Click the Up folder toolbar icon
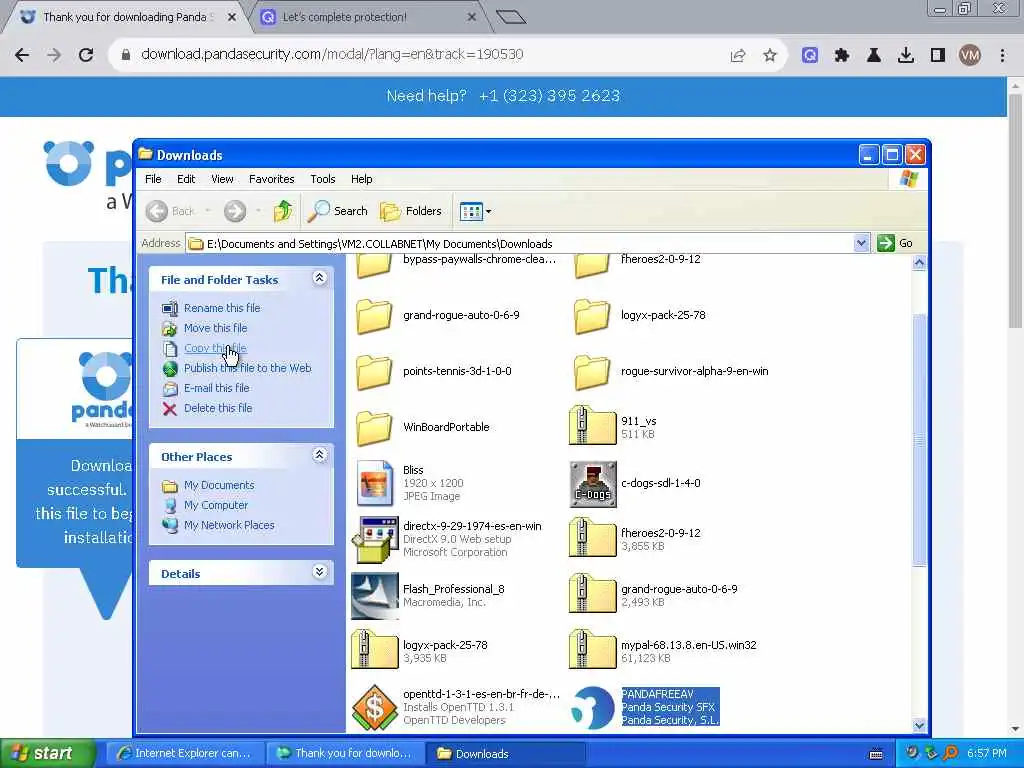Viewport: 1024px width, 768px height. [283, 211]
